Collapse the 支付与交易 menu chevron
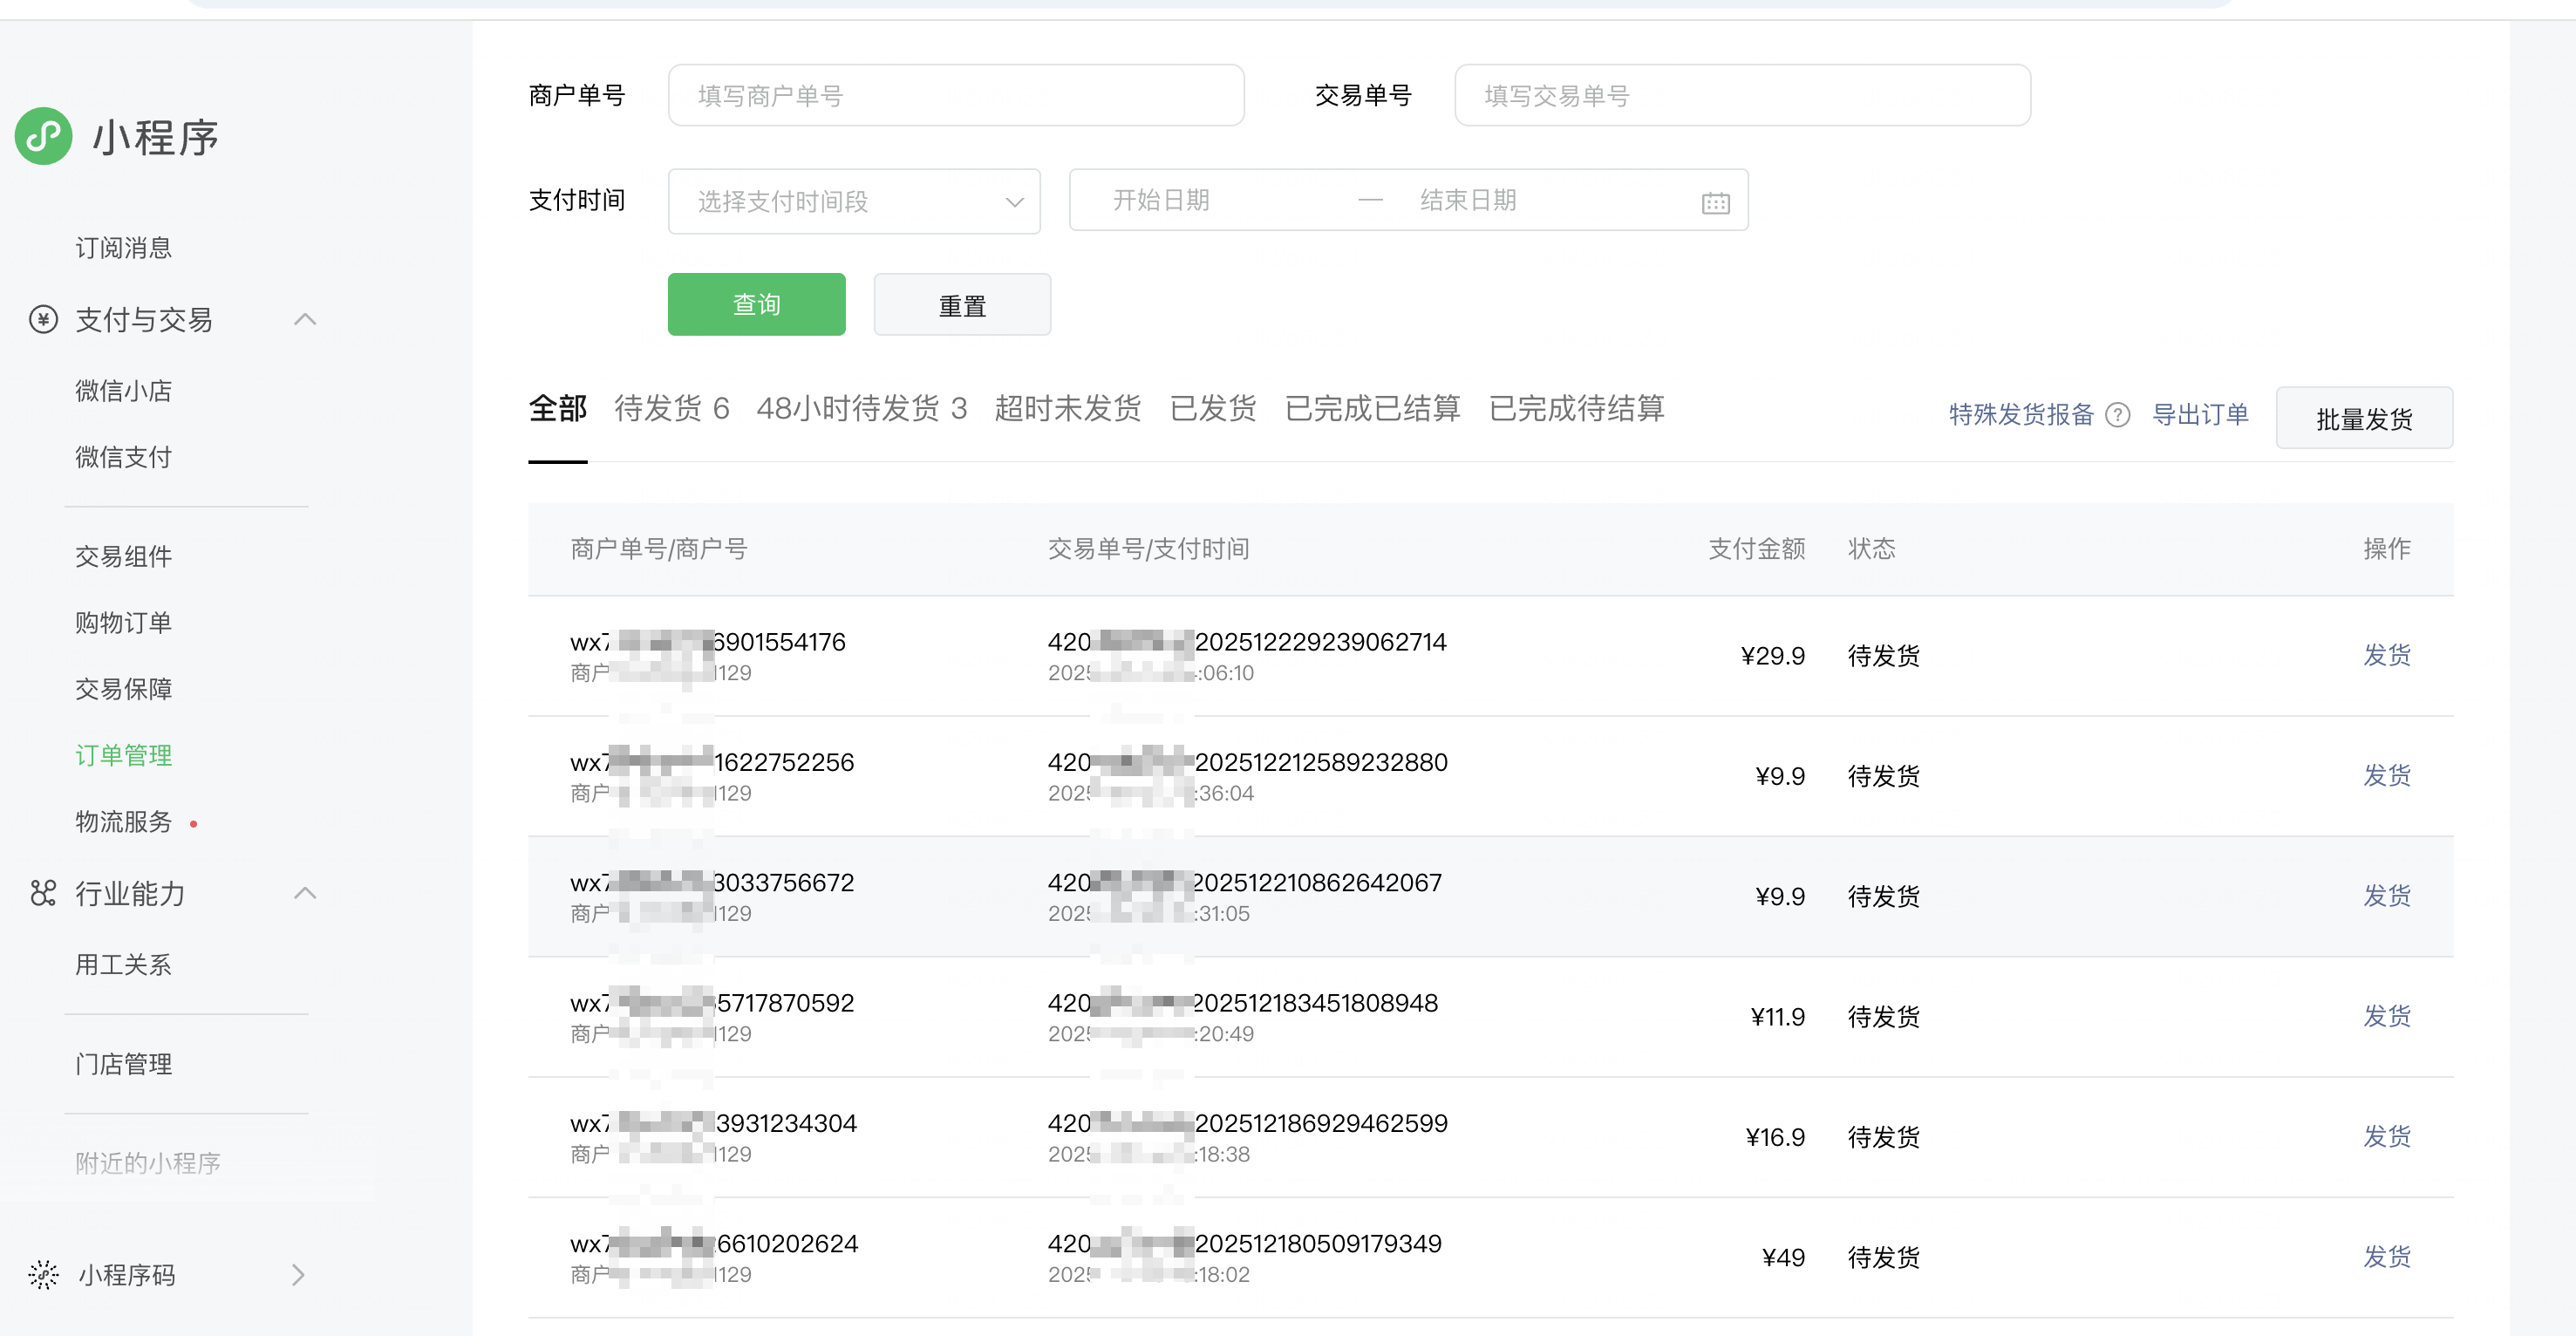The image size is (2576, 1336). pyautogui.click(x=305, y=320)
